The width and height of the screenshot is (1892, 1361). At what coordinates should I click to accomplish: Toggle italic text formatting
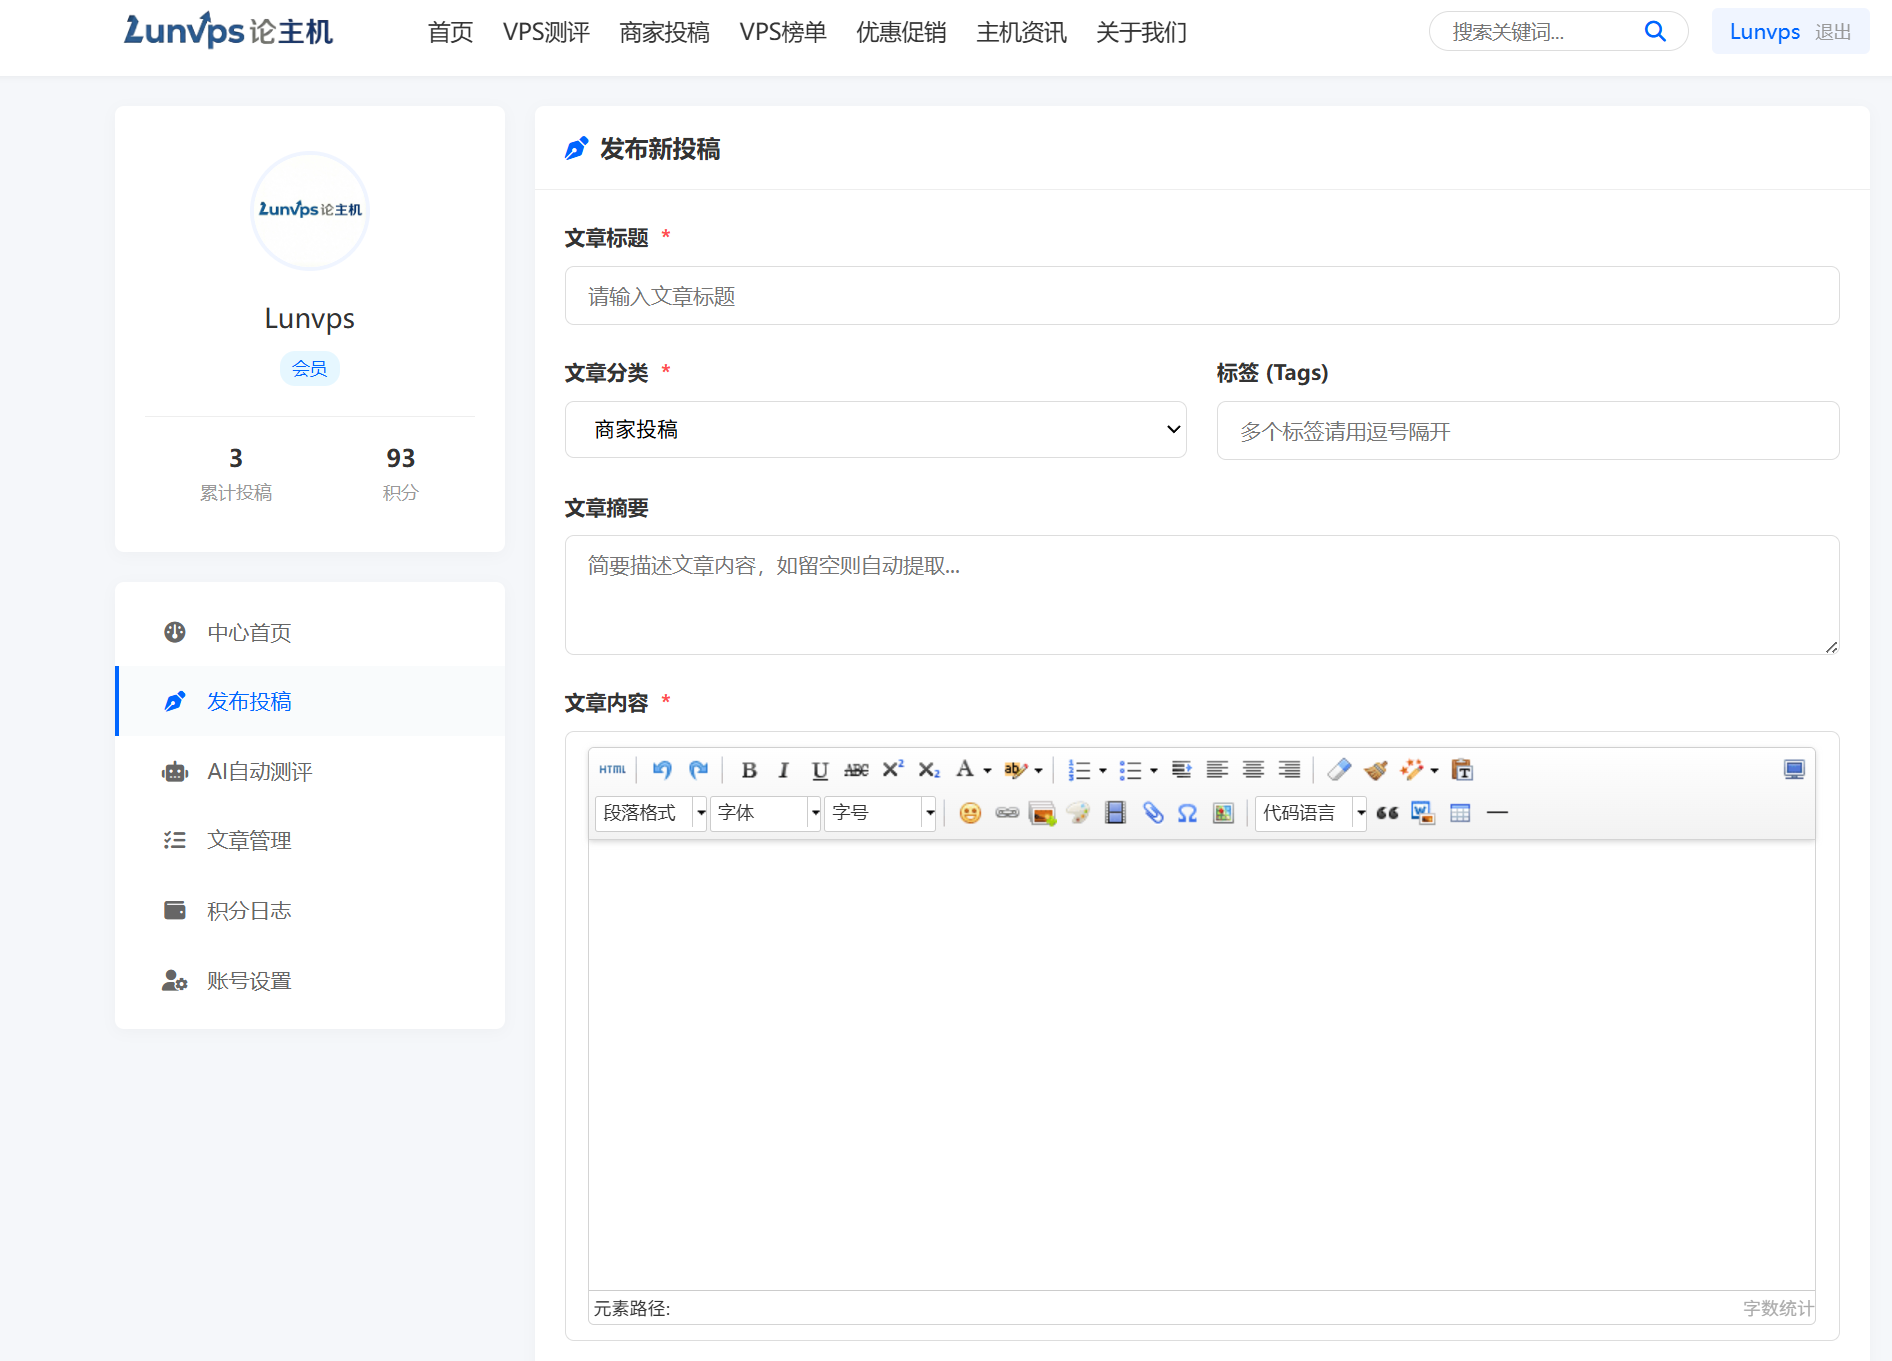783,770
